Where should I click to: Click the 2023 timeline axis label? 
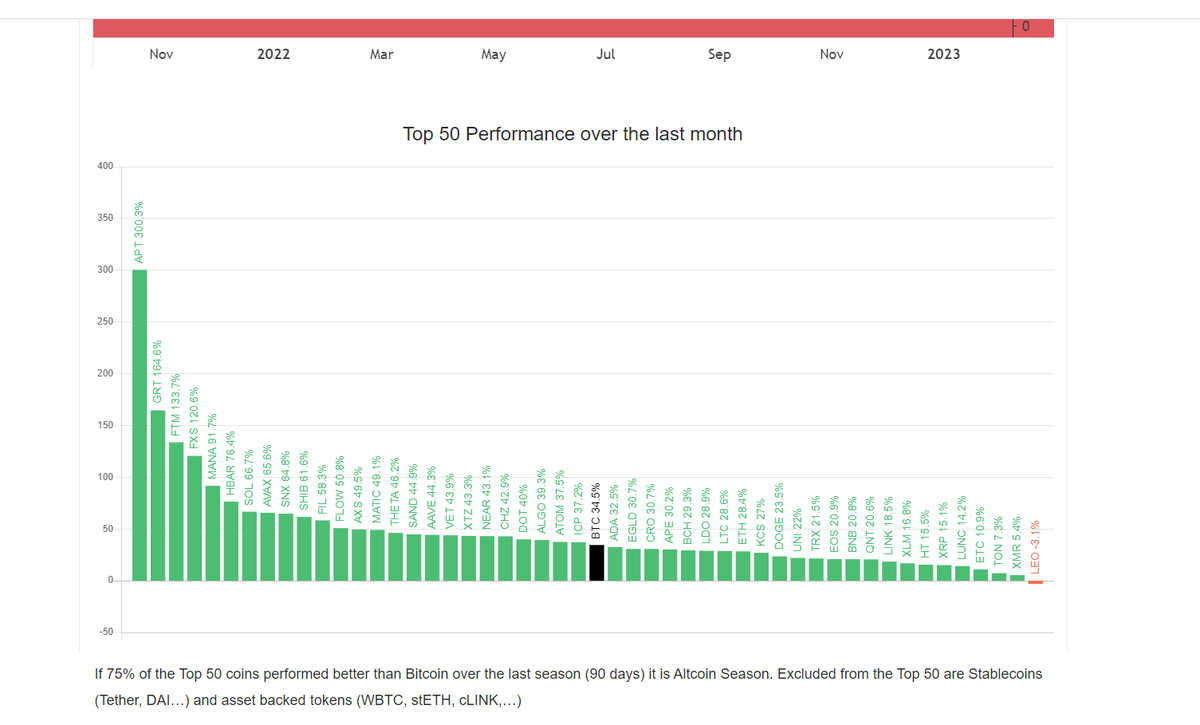943,54
